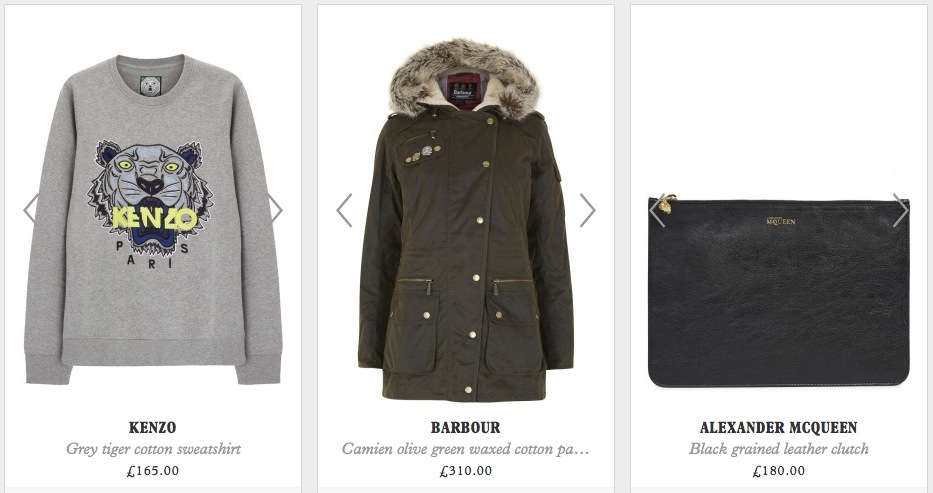Click the £180.00 price

pos(778,471)
